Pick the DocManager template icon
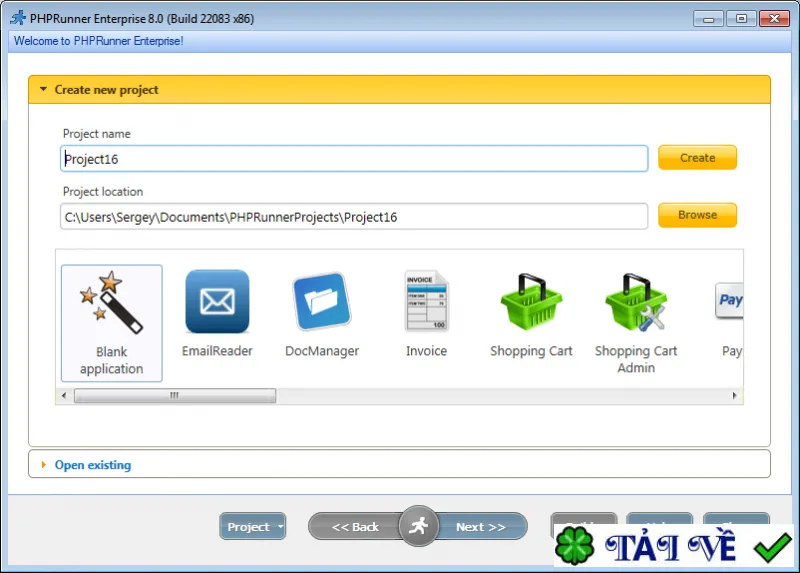 [x=322, y=302]
